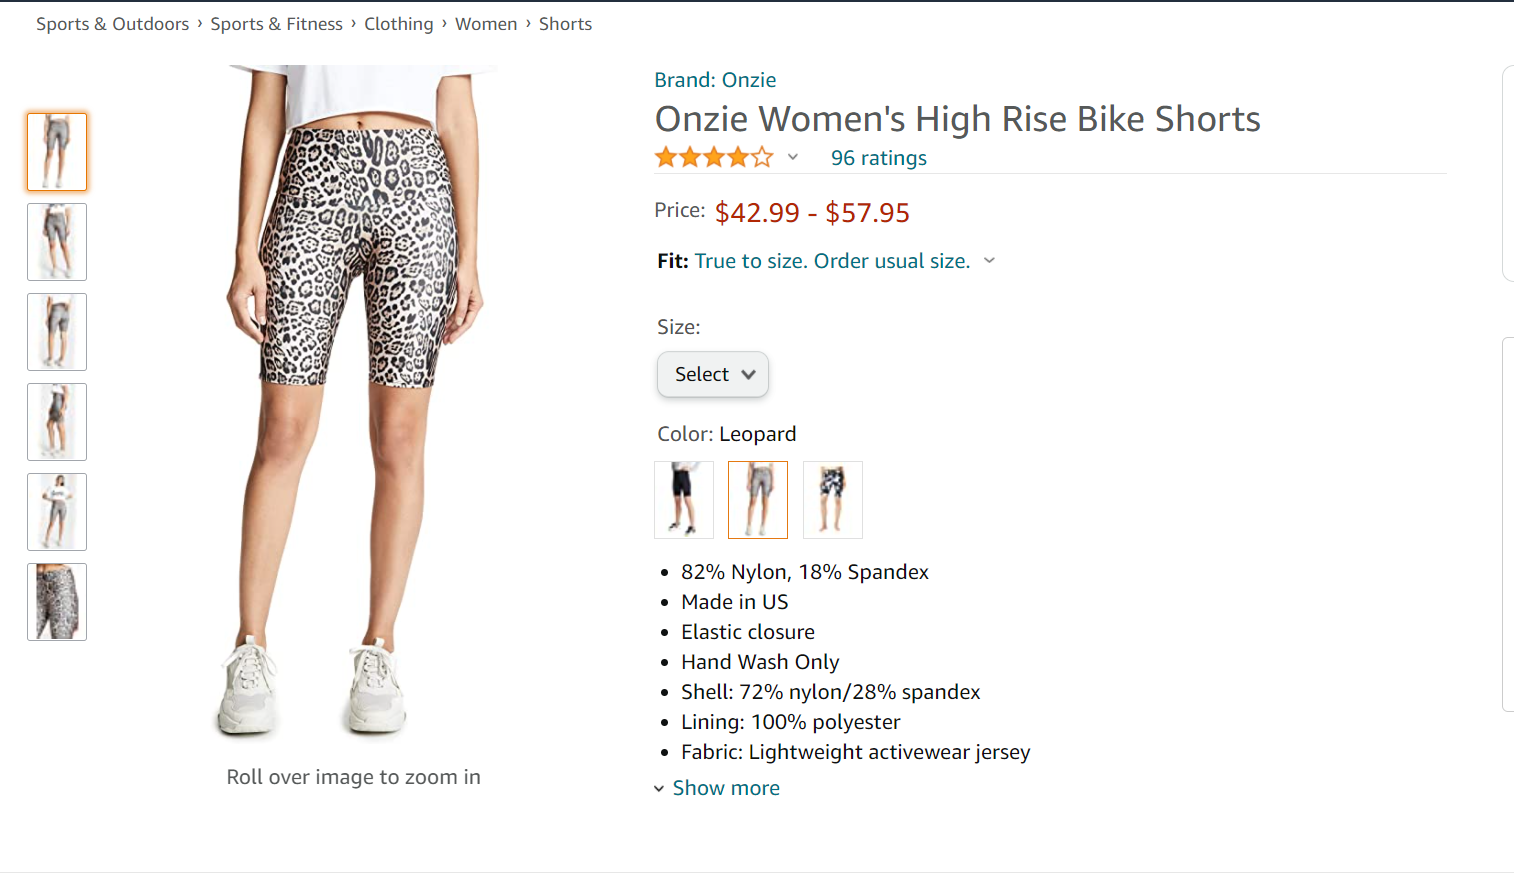
Task: Open the 96 ratings link
Action: (878, 158)
